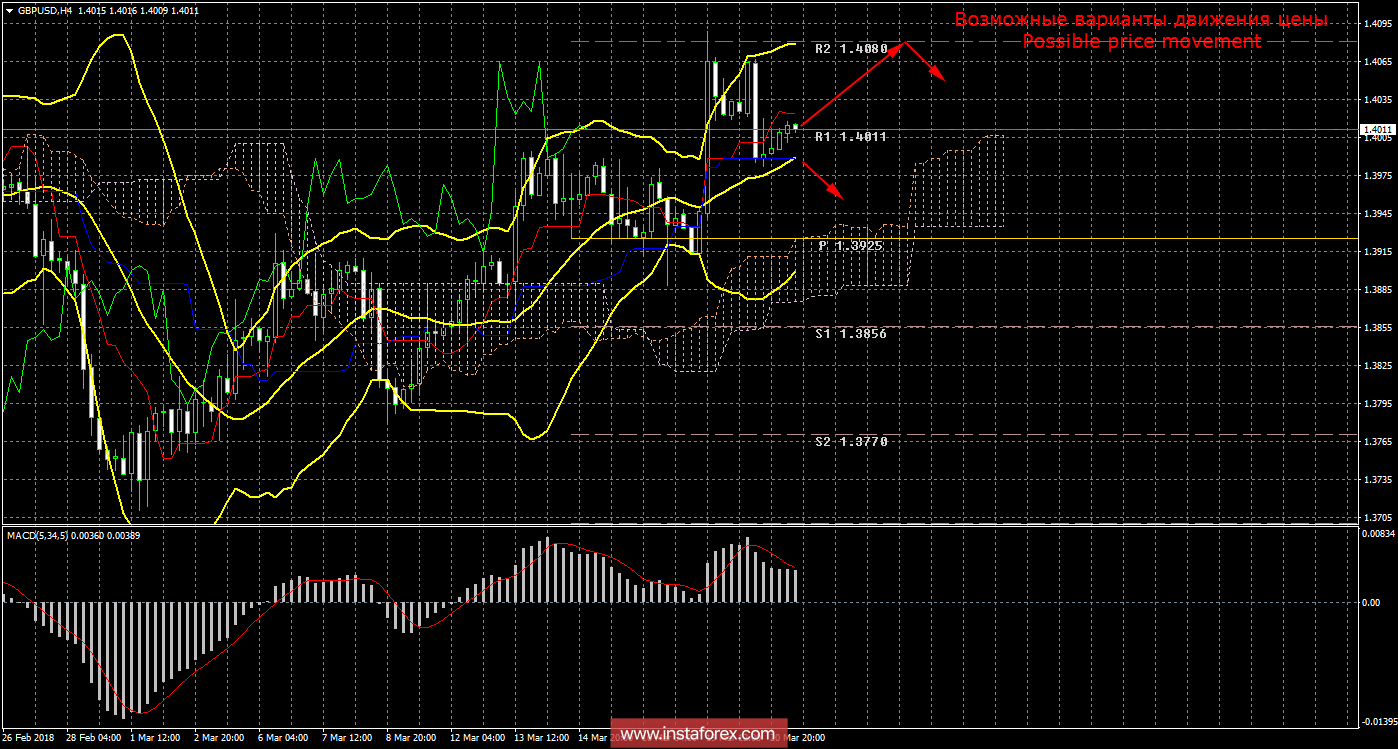
Task: Click the 1.3915 value on the price scale
Action: click(x=1376, y=251)
